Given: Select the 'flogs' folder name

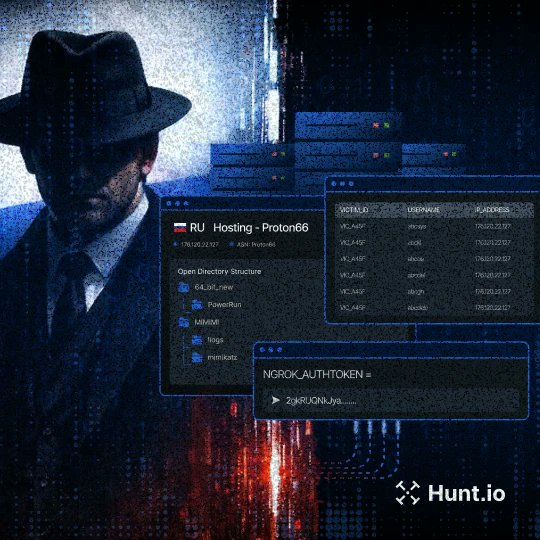Looking at the screenshot, I should pos(215,340).
